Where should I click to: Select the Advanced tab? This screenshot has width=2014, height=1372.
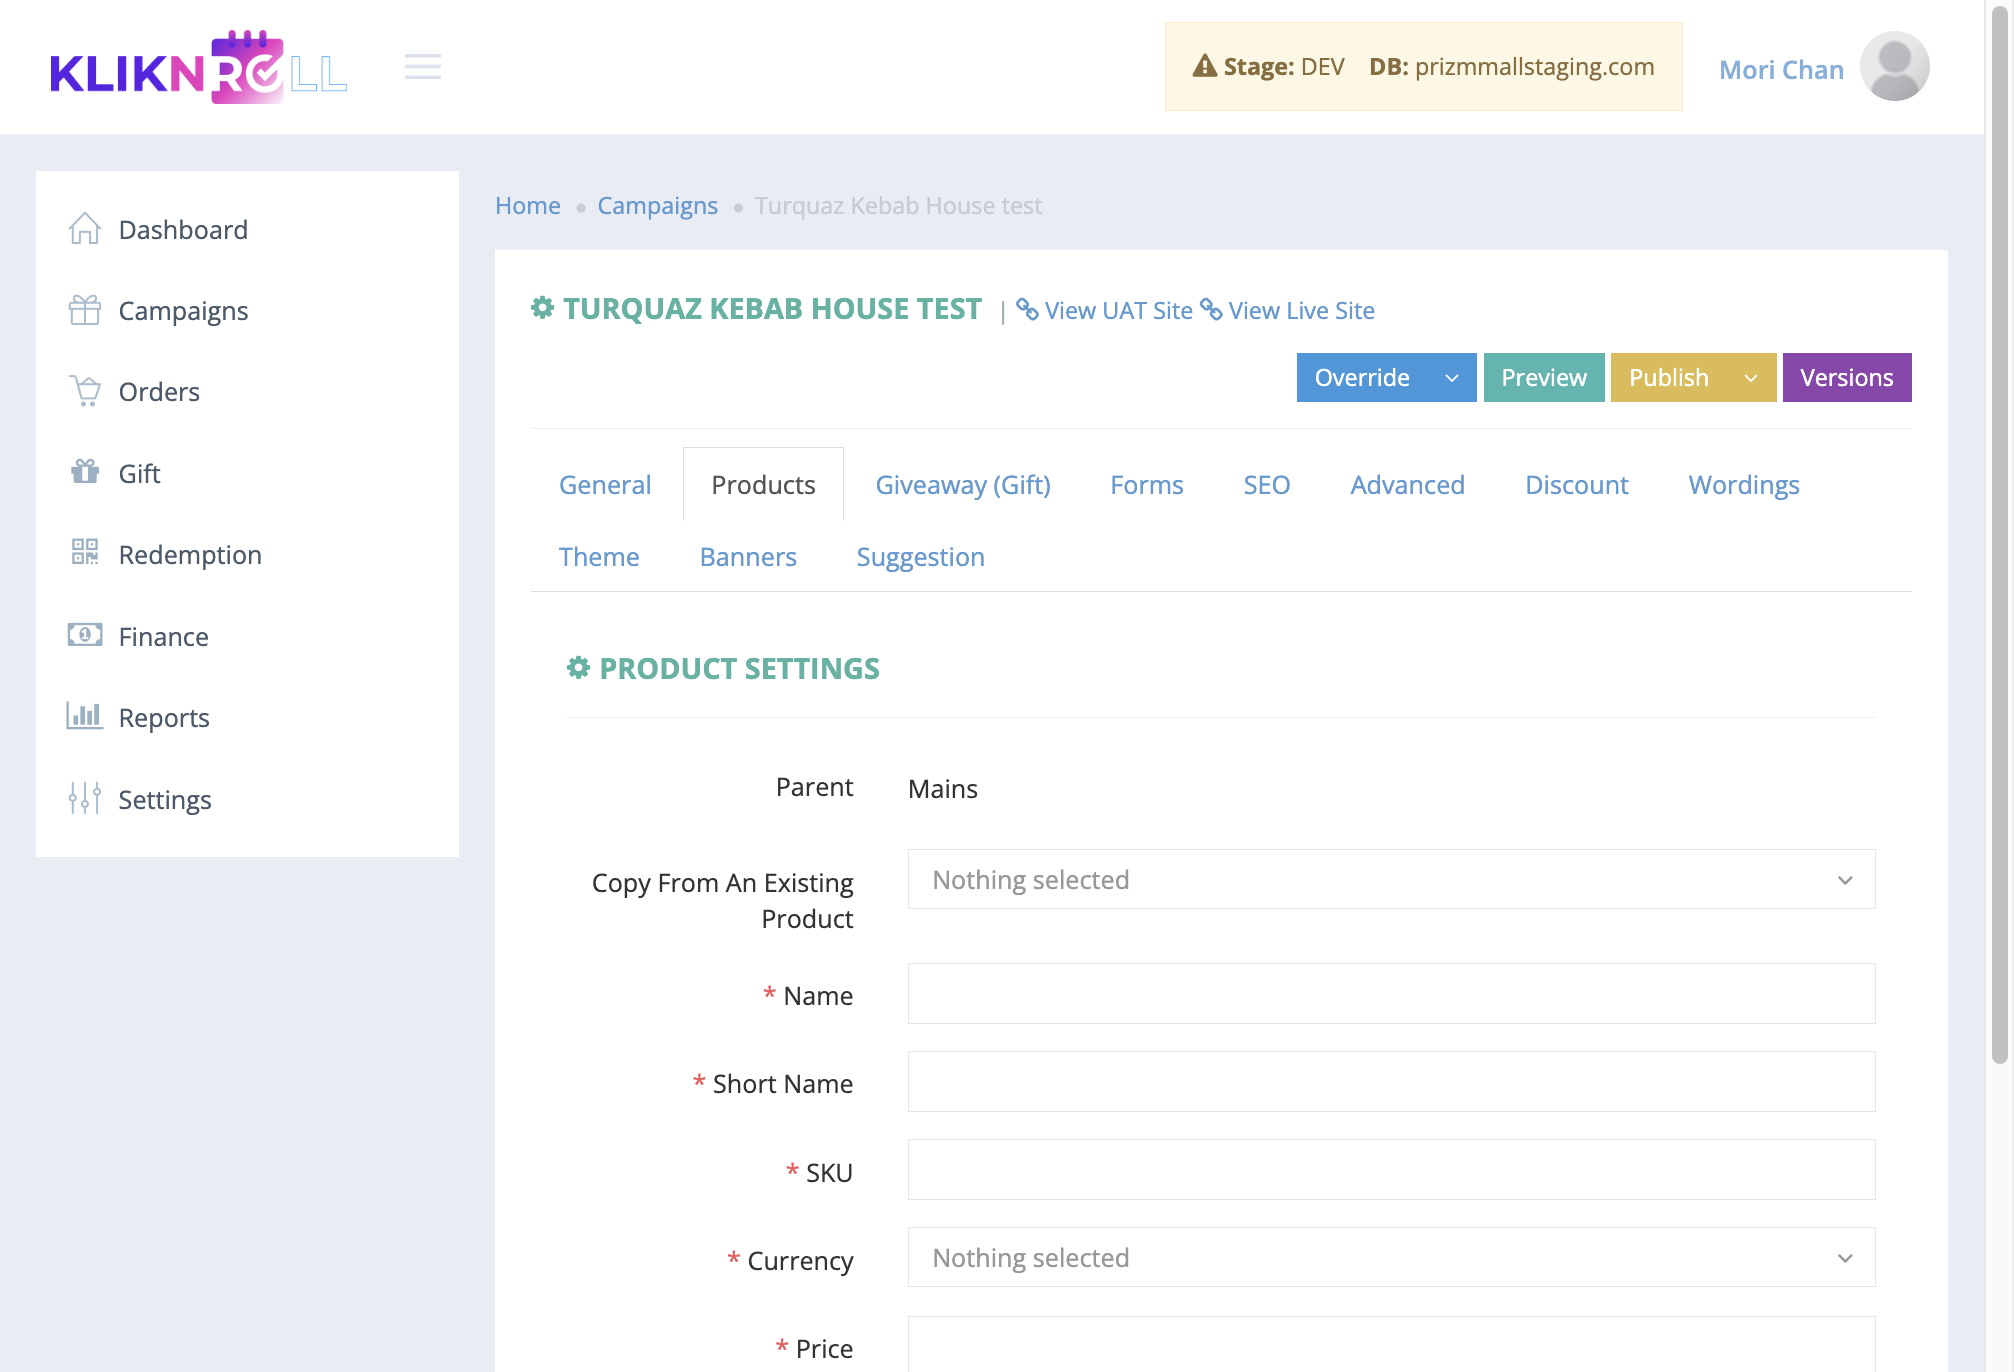pos(1407,485)
